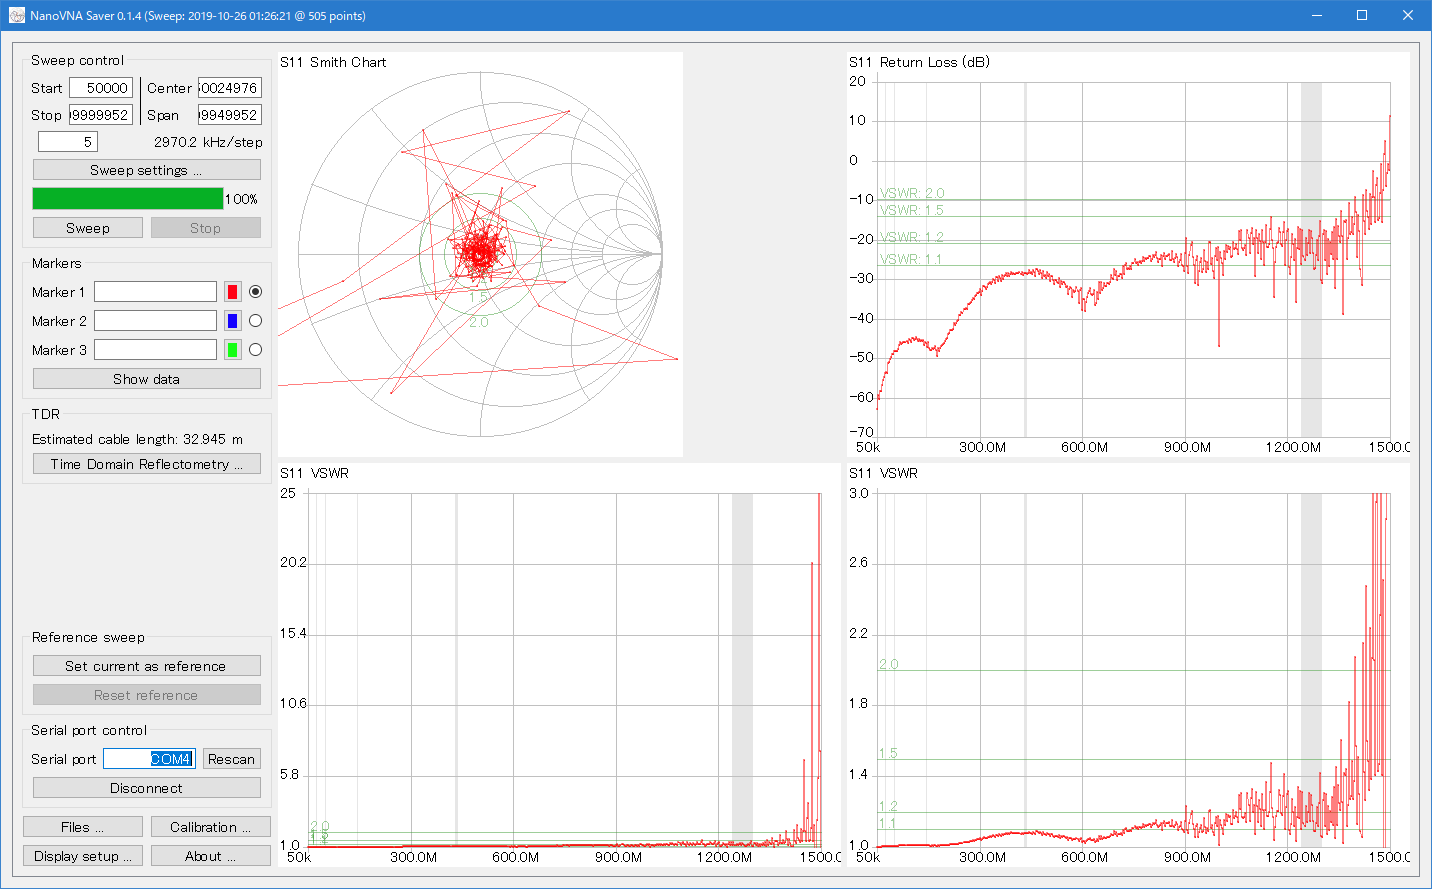Open the About dialog
Screen dimensions: 1432x889
point(211,856)
